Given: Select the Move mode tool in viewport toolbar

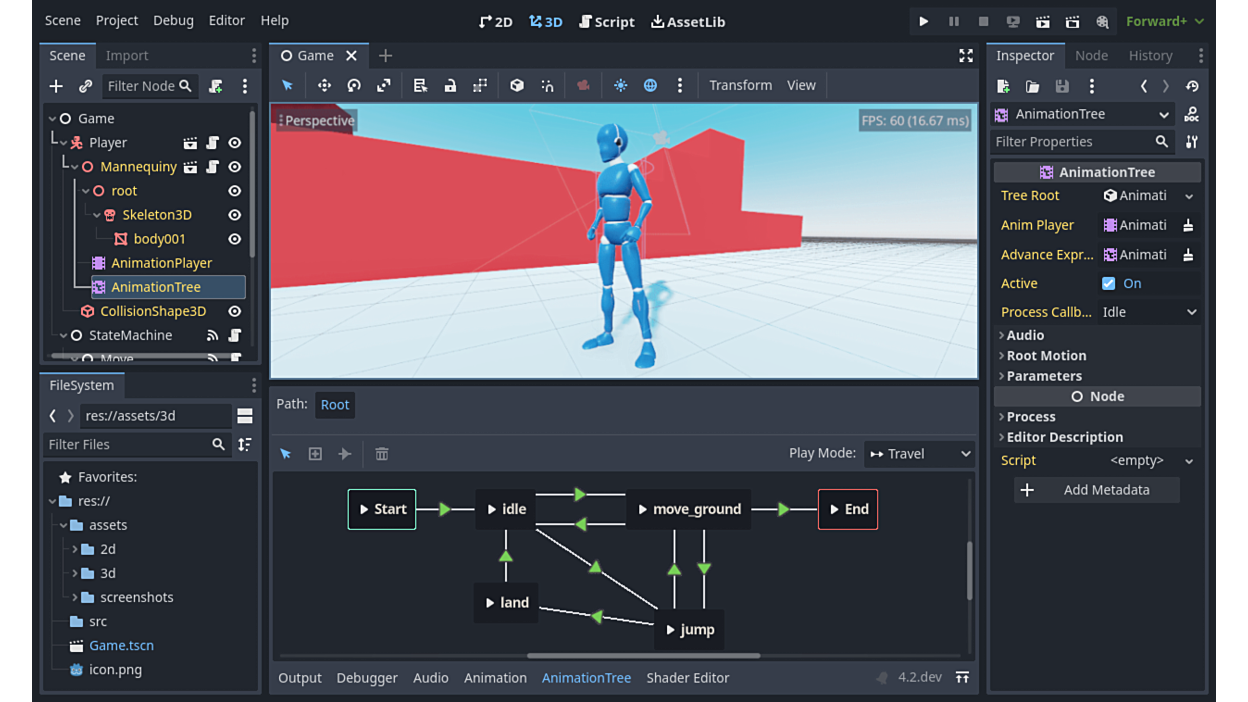Looking at the screenshot, I should (x=324, y=86).
